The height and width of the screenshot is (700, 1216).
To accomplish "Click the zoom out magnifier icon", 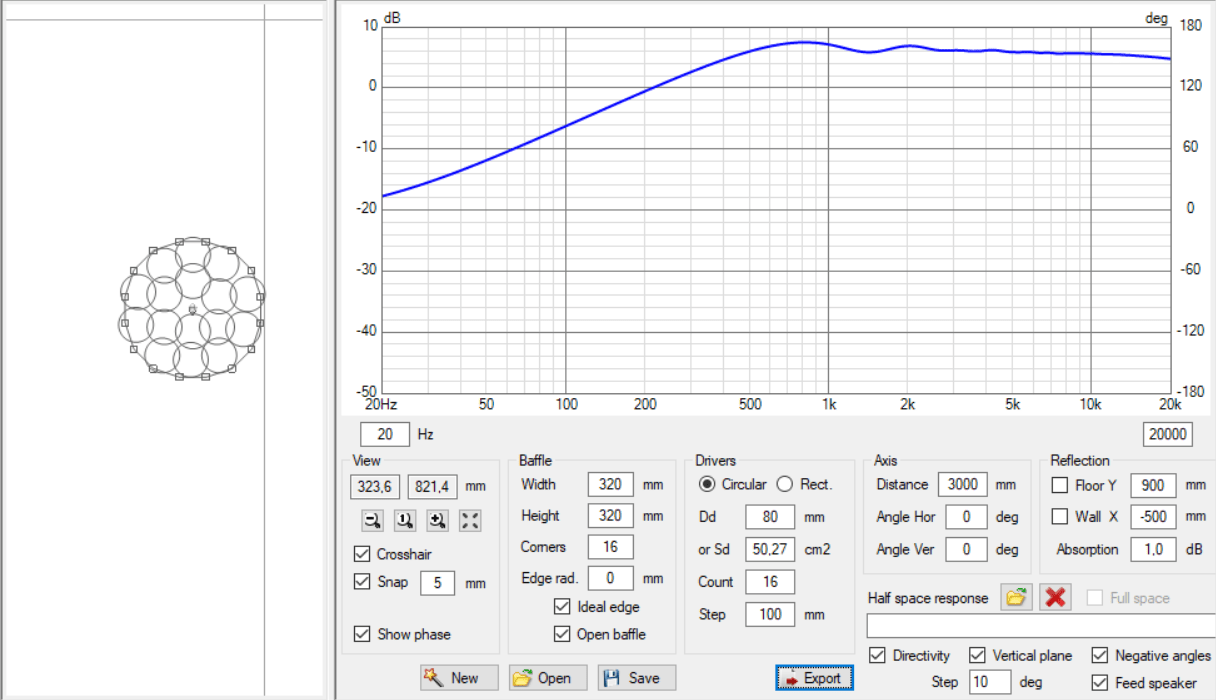I will pos(372,520).
